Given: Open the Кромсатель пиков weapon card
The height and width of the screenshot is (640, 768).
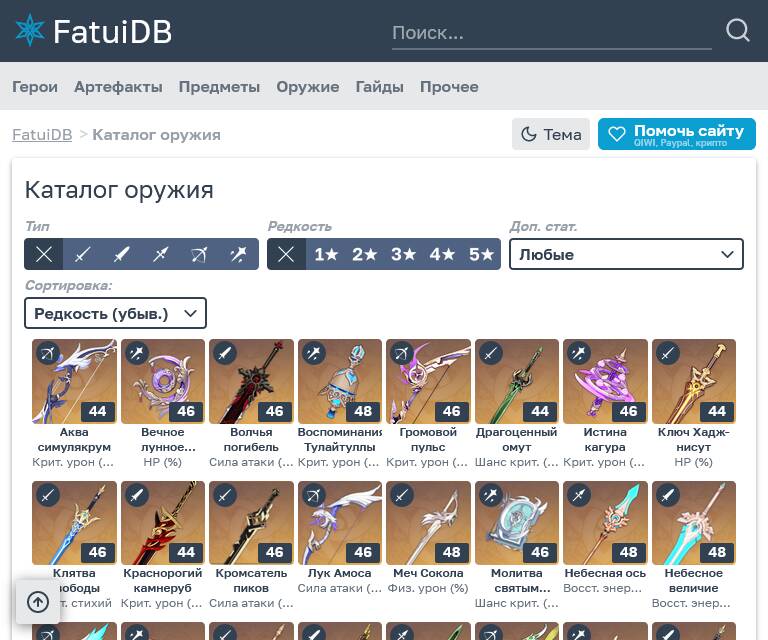Looking at the screenshot, I should tap(251, 545).
